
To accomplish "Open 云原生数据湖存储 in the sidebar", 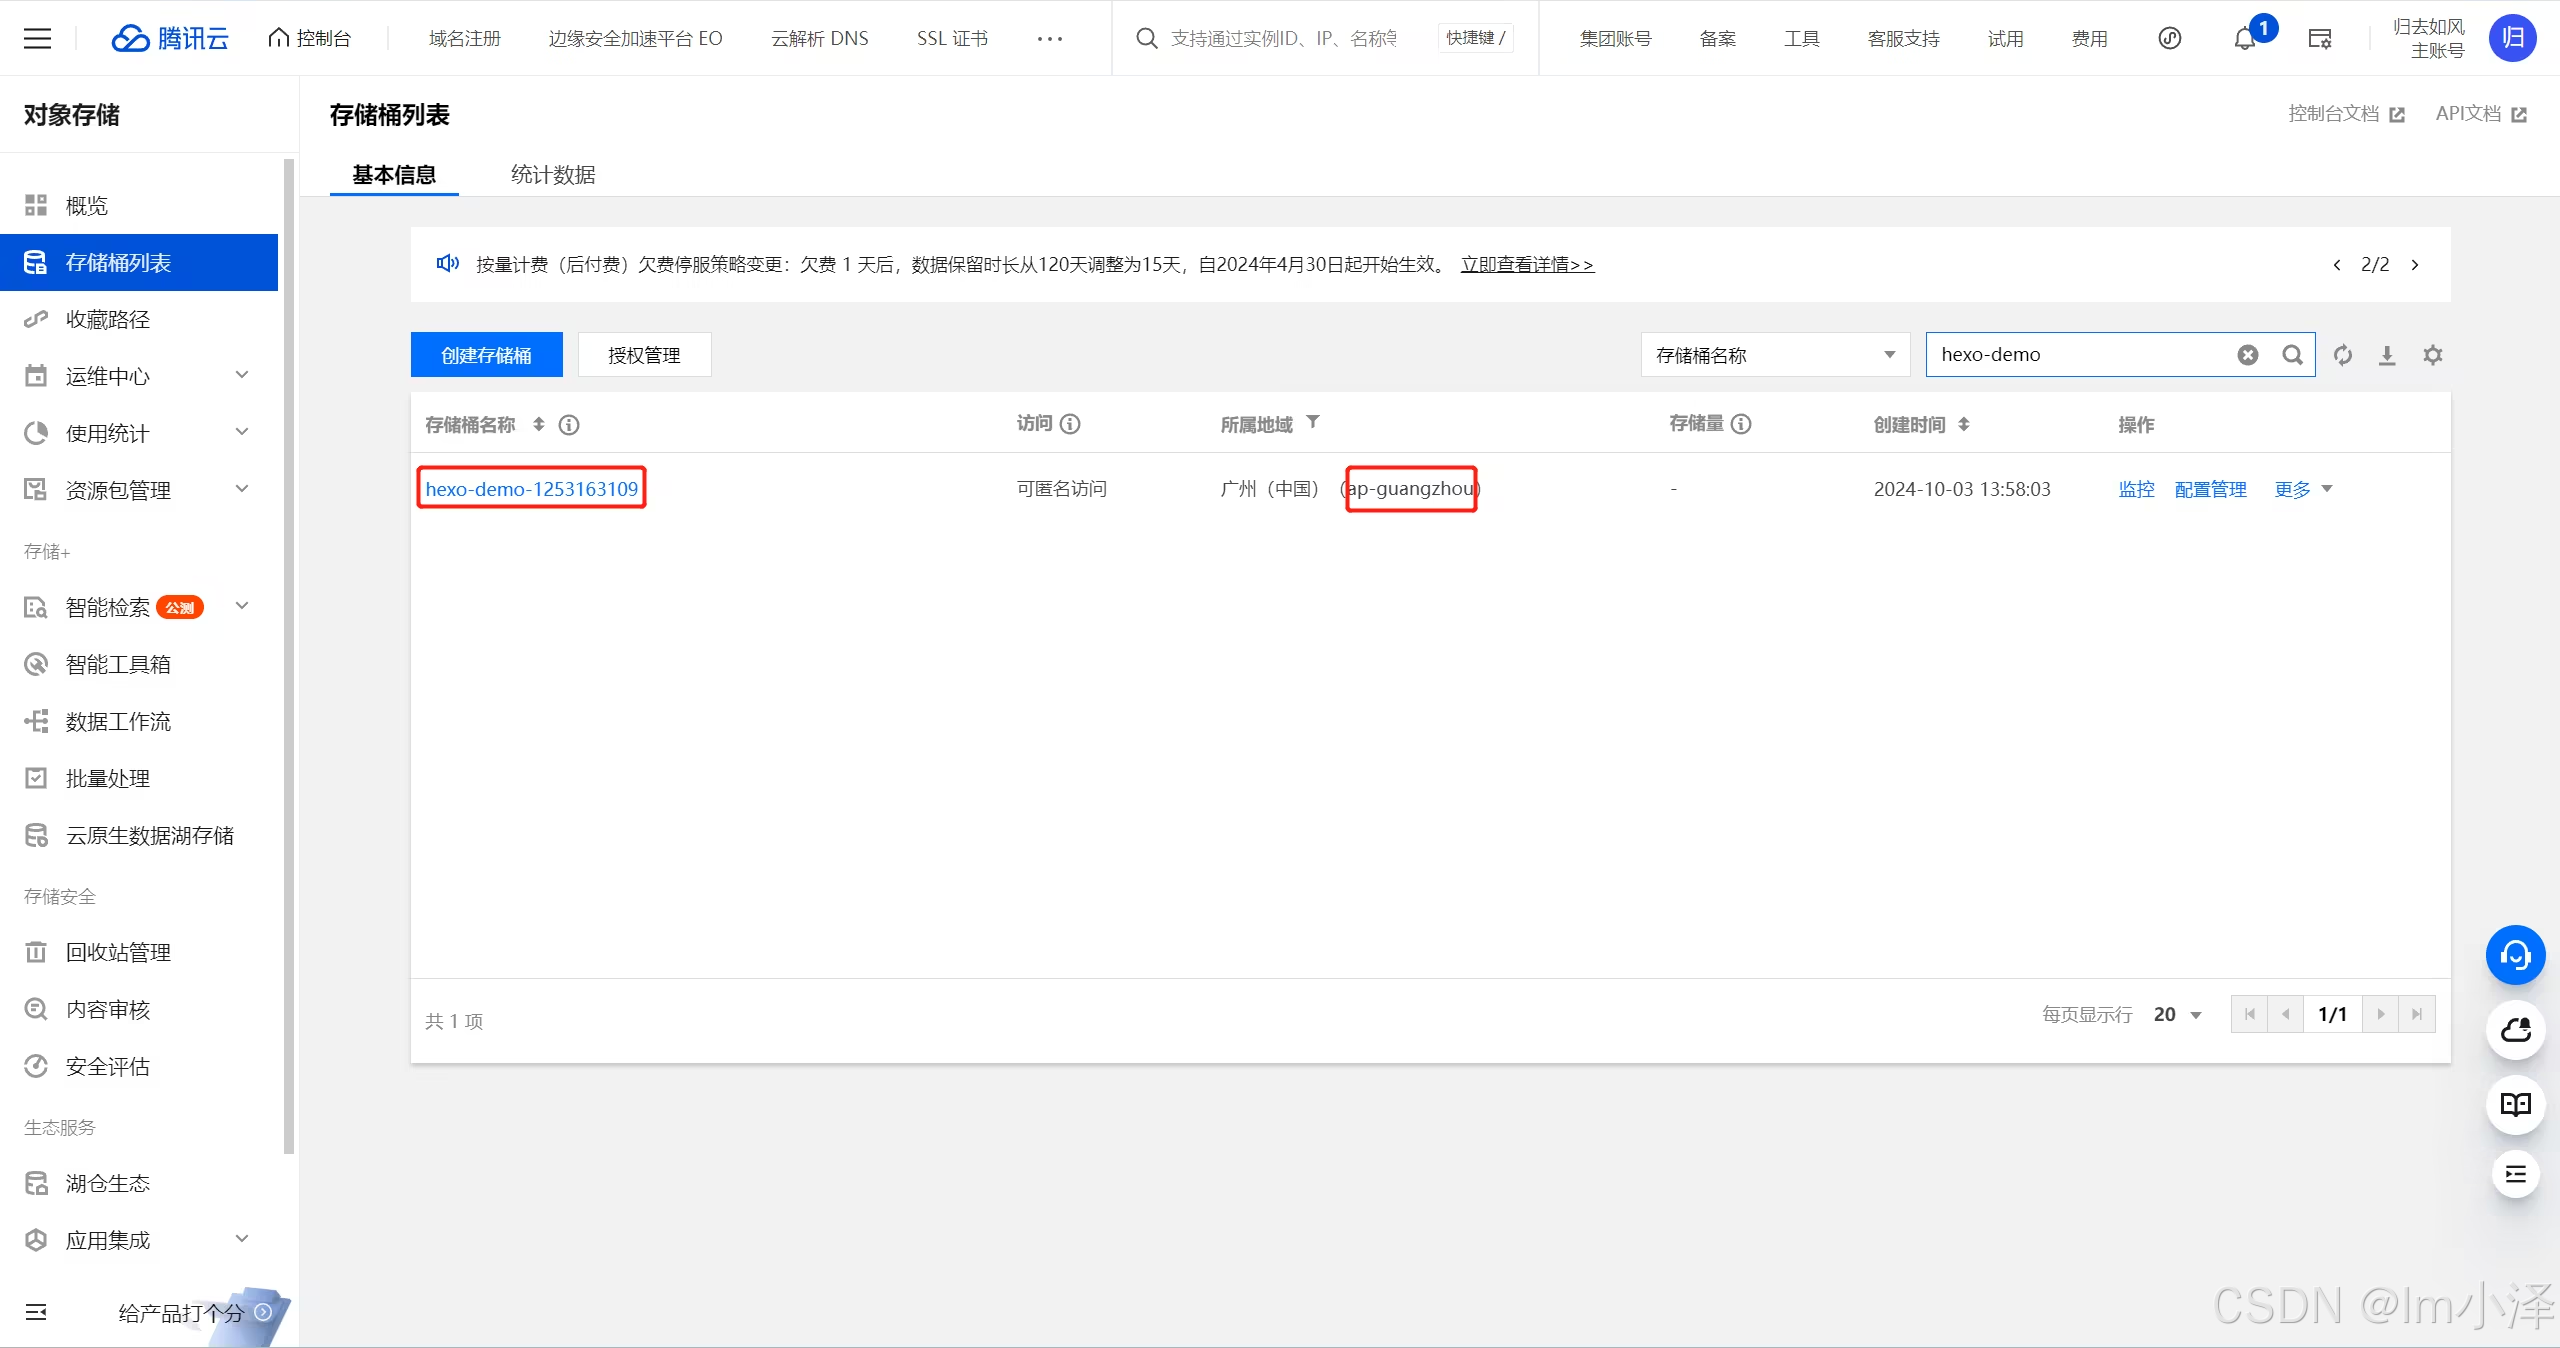I will pos(139,835).
